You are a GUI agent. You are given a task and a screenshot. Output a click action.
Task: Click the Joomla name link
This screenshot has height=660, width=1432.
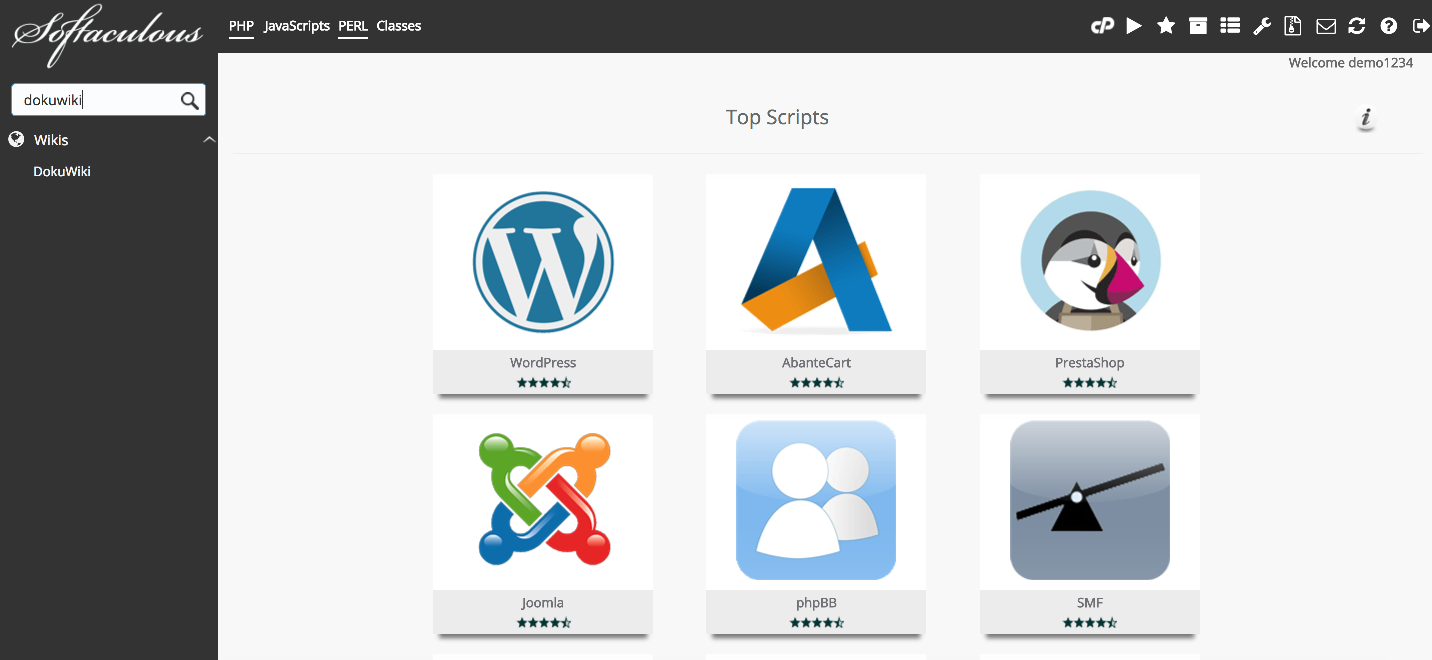click(543, 603)
